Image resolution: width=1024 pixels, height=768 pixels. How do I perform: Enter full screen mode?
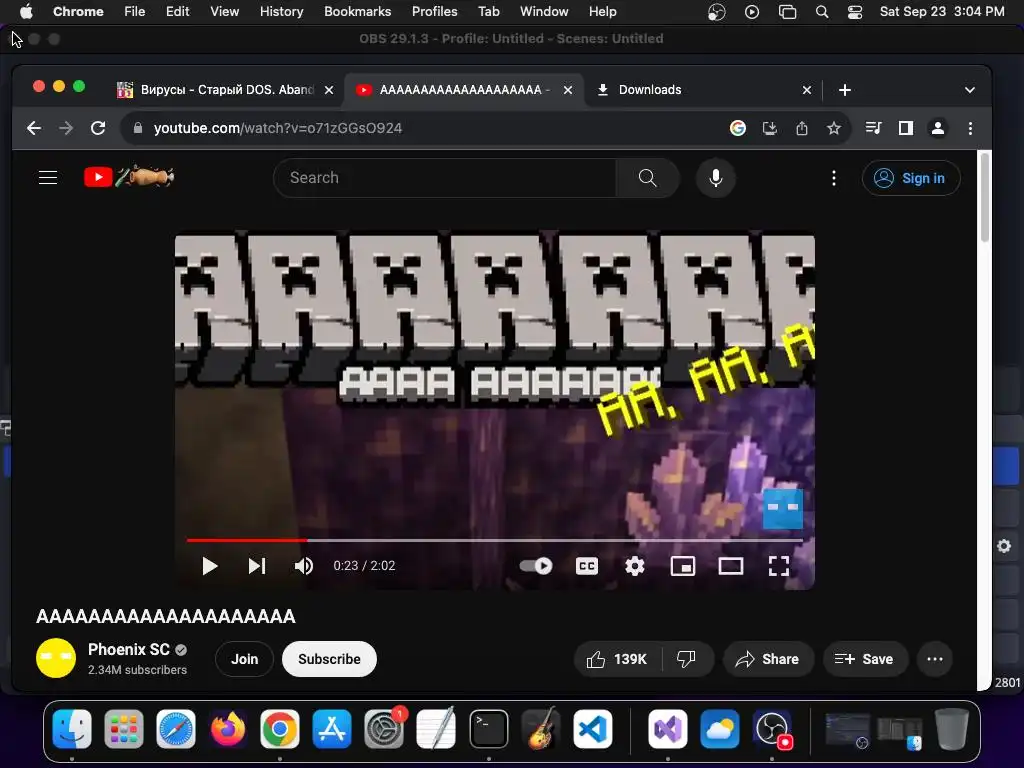coord(778,566)
